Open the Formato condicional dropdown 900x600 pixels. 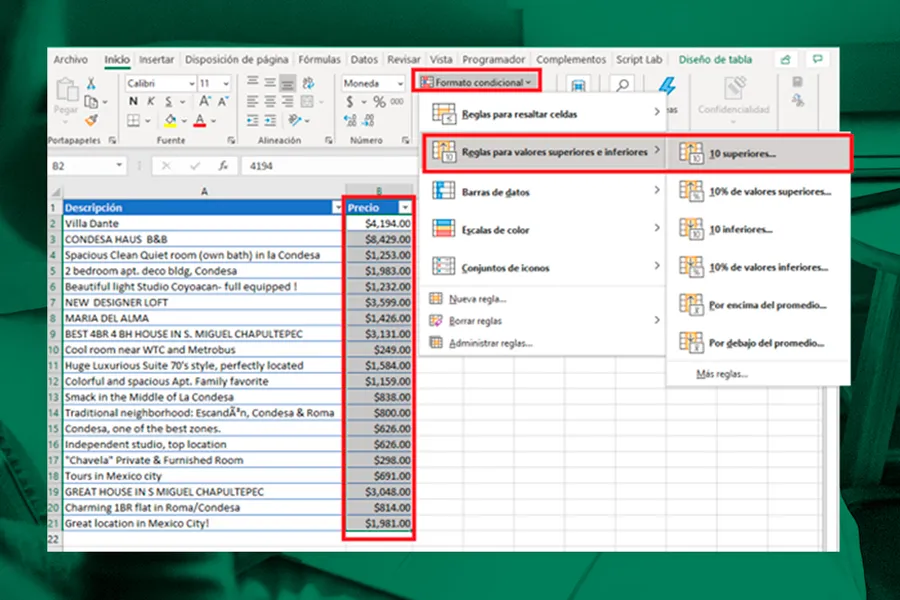(x=476, y=82)
